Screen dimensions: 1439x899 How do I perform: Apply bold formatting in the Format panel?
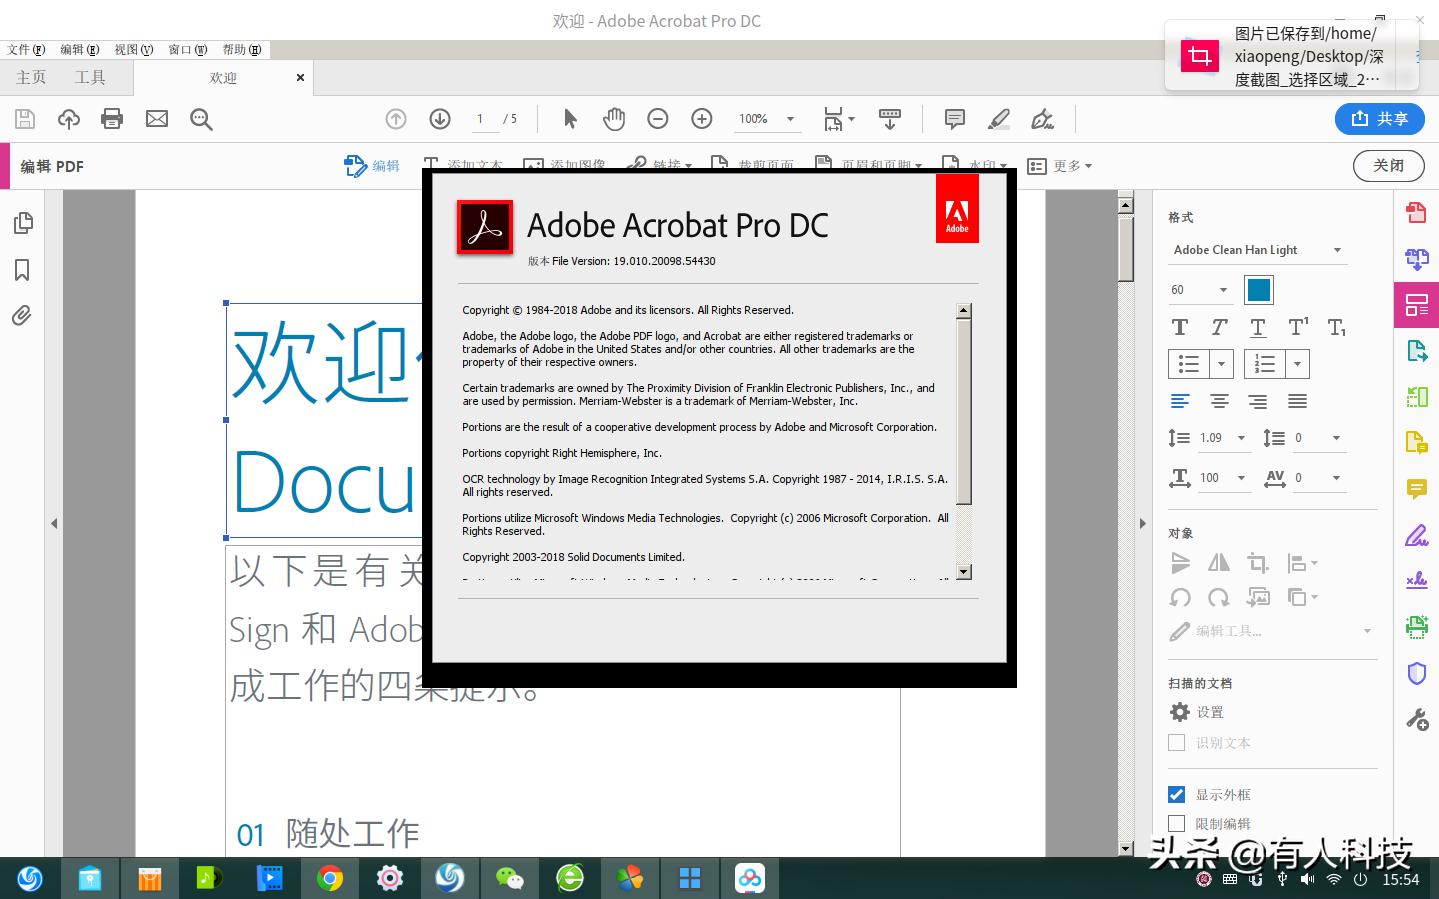1179,326
